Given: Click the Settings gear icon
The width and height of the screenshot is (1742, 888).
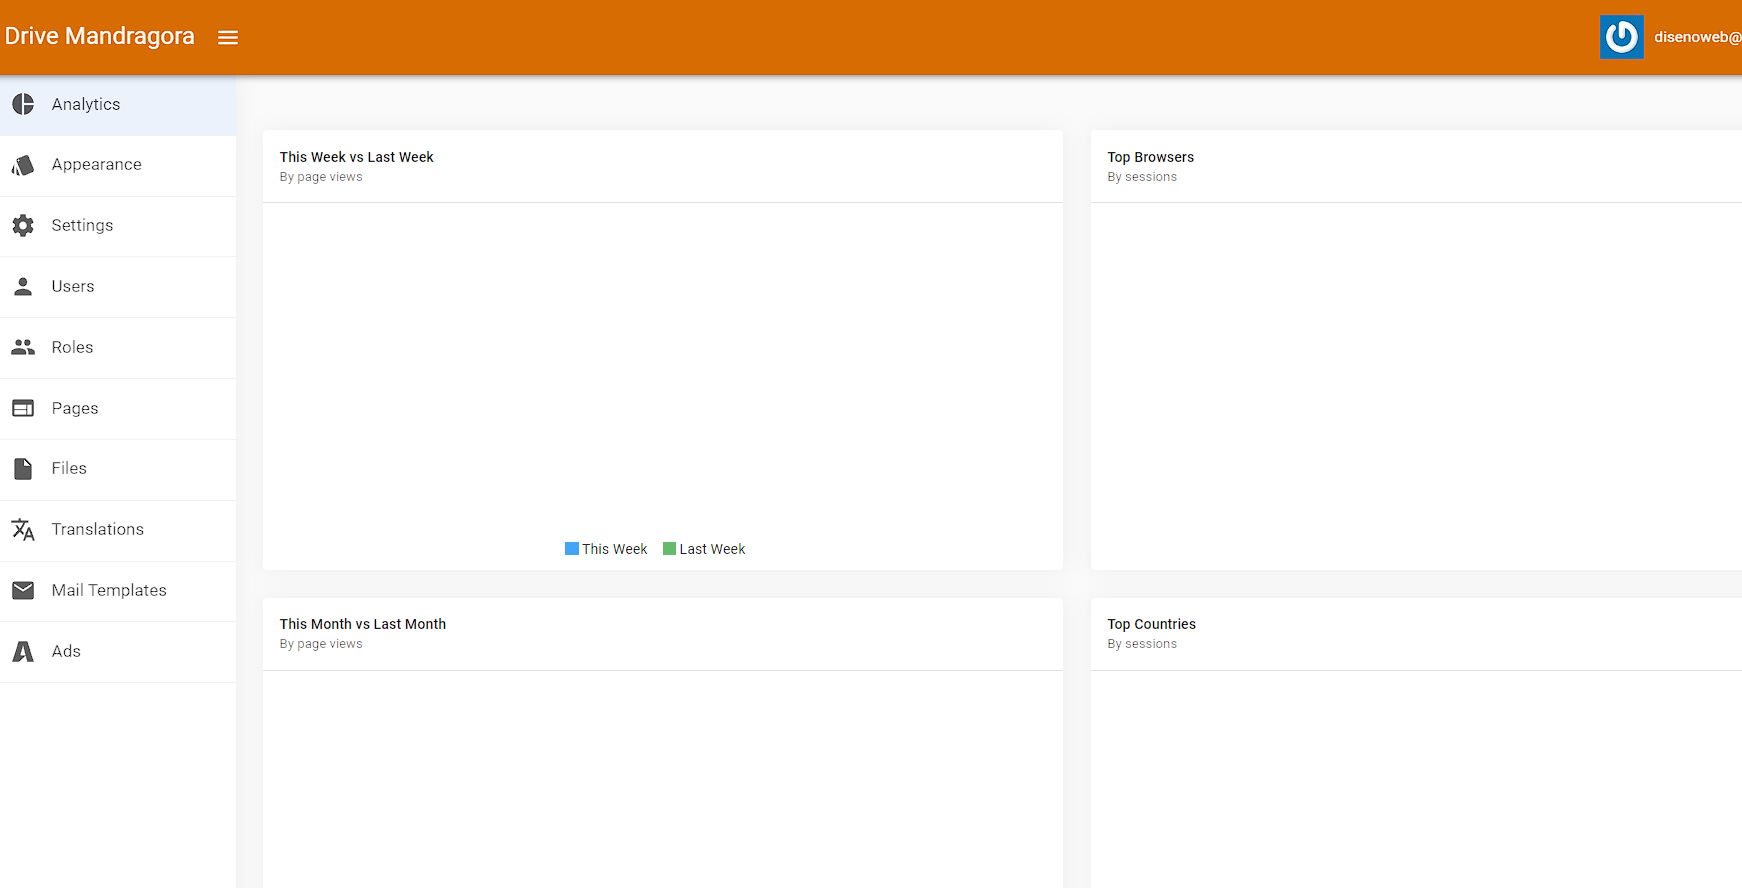Looking at the screenshot, I should (x=23, y=226).
